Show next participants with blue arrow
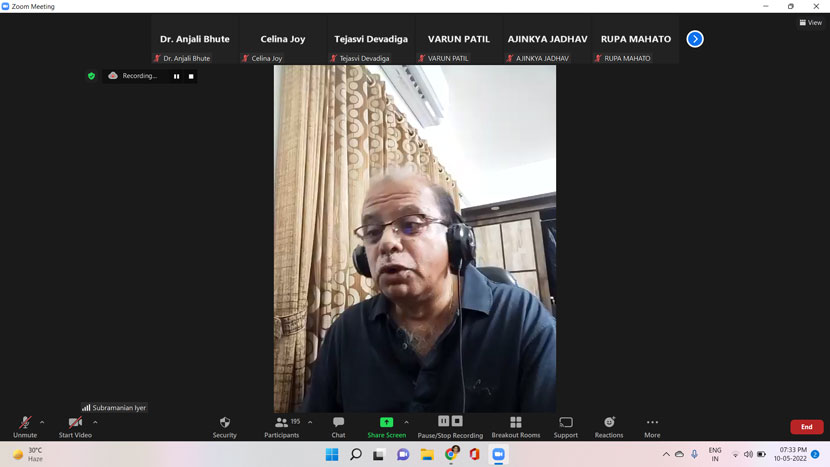Image resolution: width=830 pixels, height=467 pixels. 695,39
